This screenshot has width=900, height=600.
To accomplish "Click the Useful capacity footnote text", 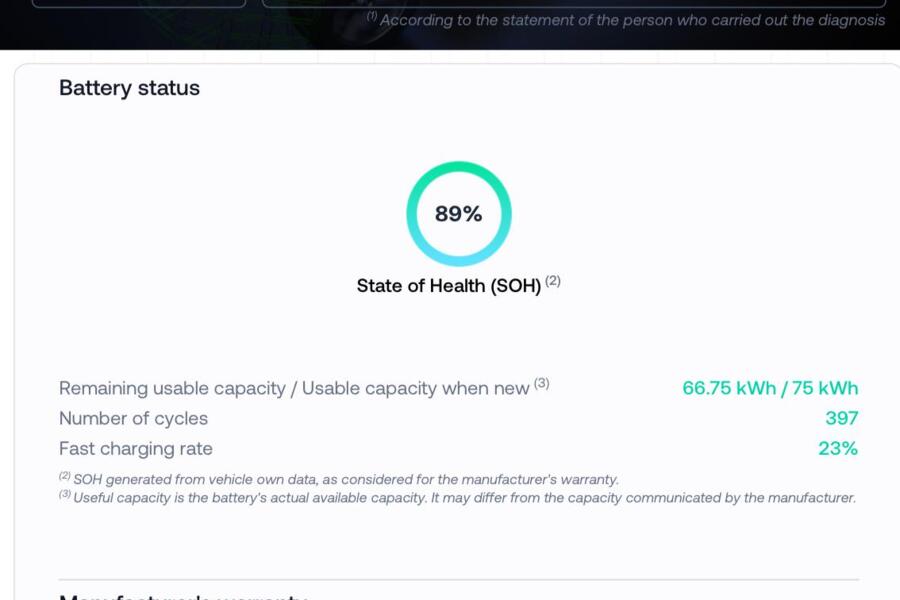I will click(464, 498).
